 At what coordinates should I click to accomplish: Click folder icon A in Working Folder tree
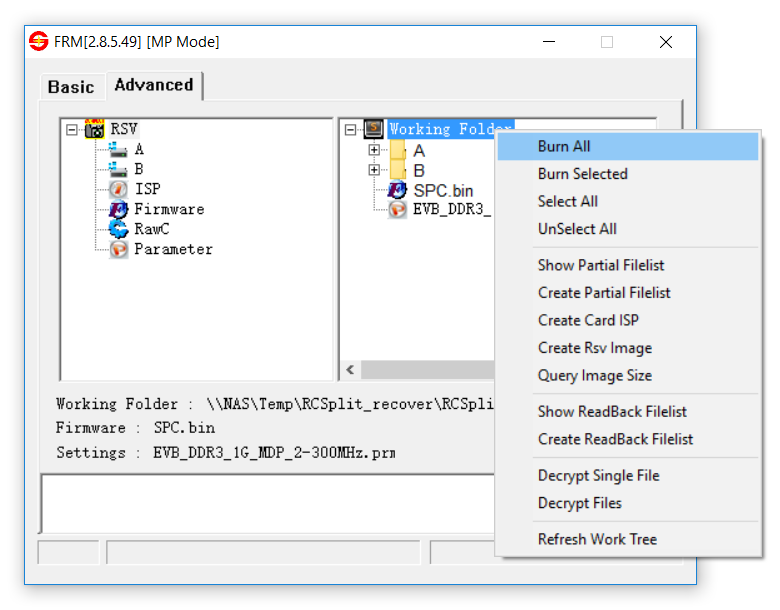[398, 150]
